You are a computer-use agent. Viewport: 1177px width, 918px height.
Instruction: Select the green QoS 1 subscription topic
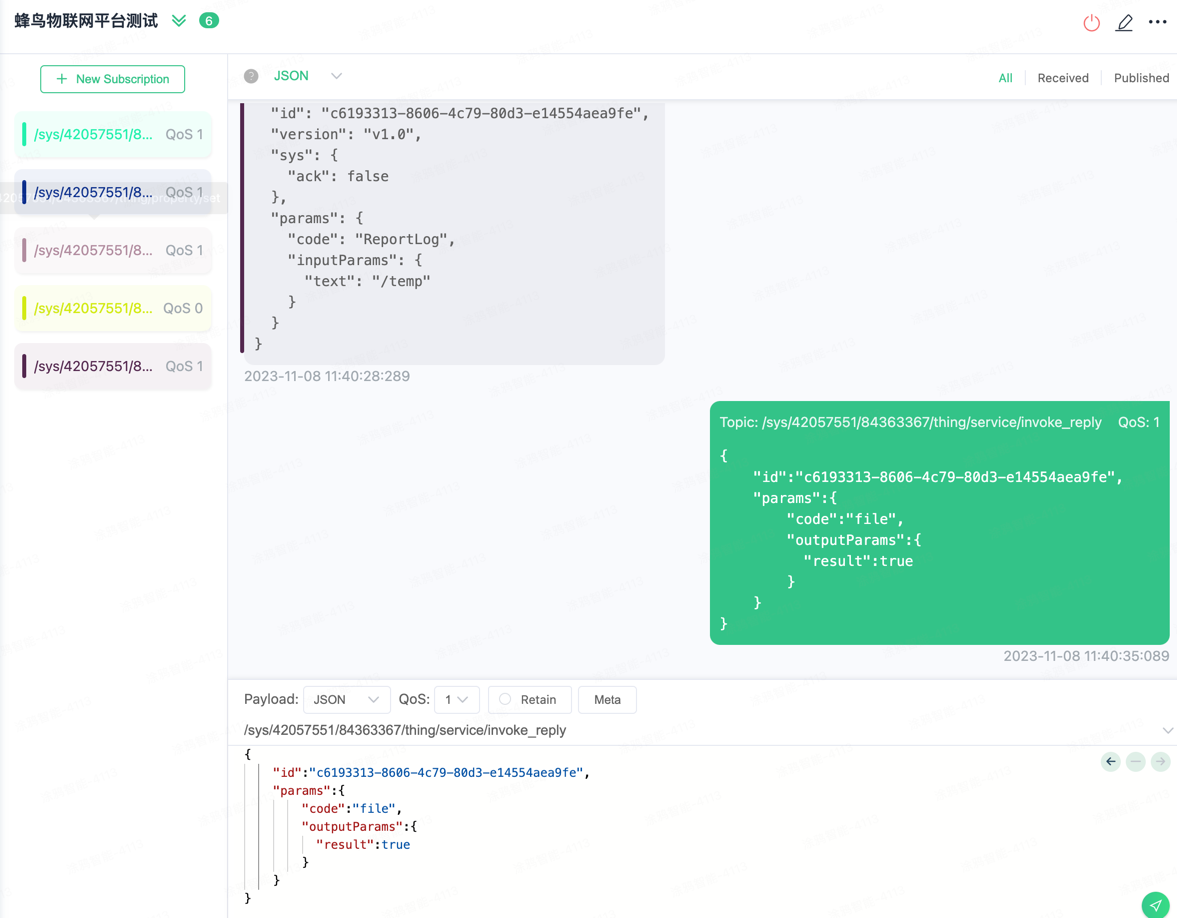pos(113,134)
